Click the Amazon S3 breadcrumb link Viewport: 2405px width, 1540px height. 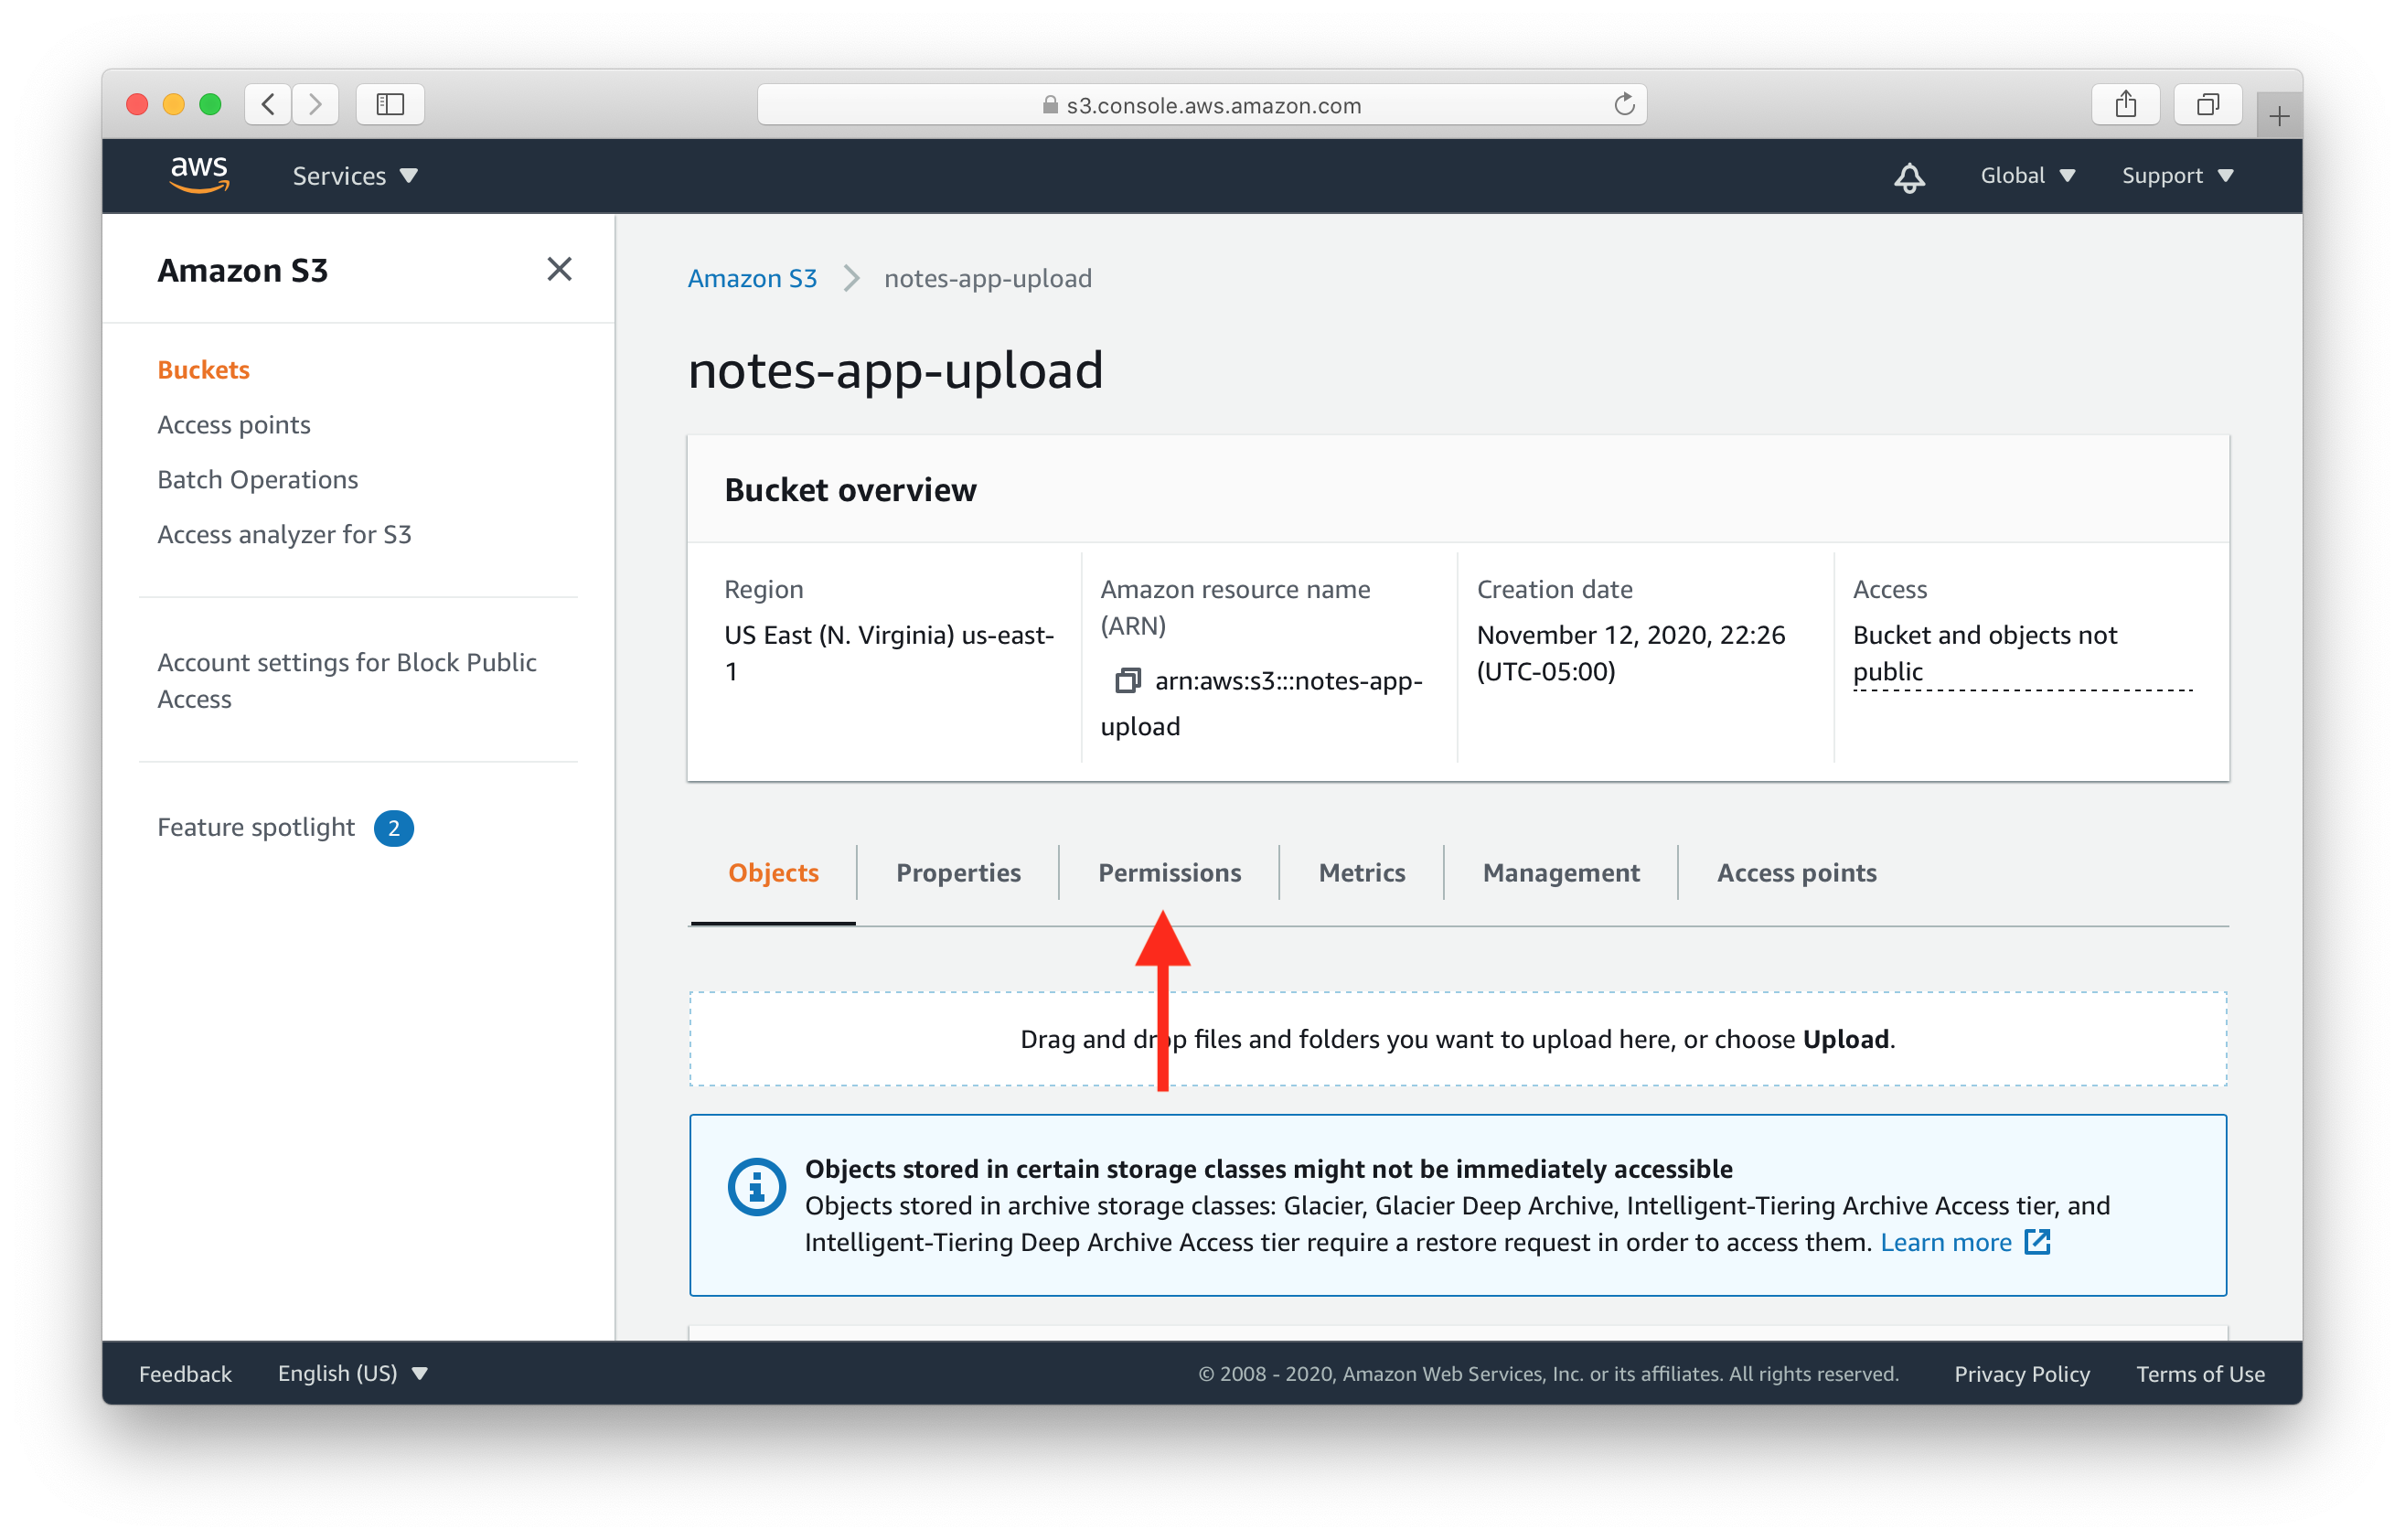point(752,278)
